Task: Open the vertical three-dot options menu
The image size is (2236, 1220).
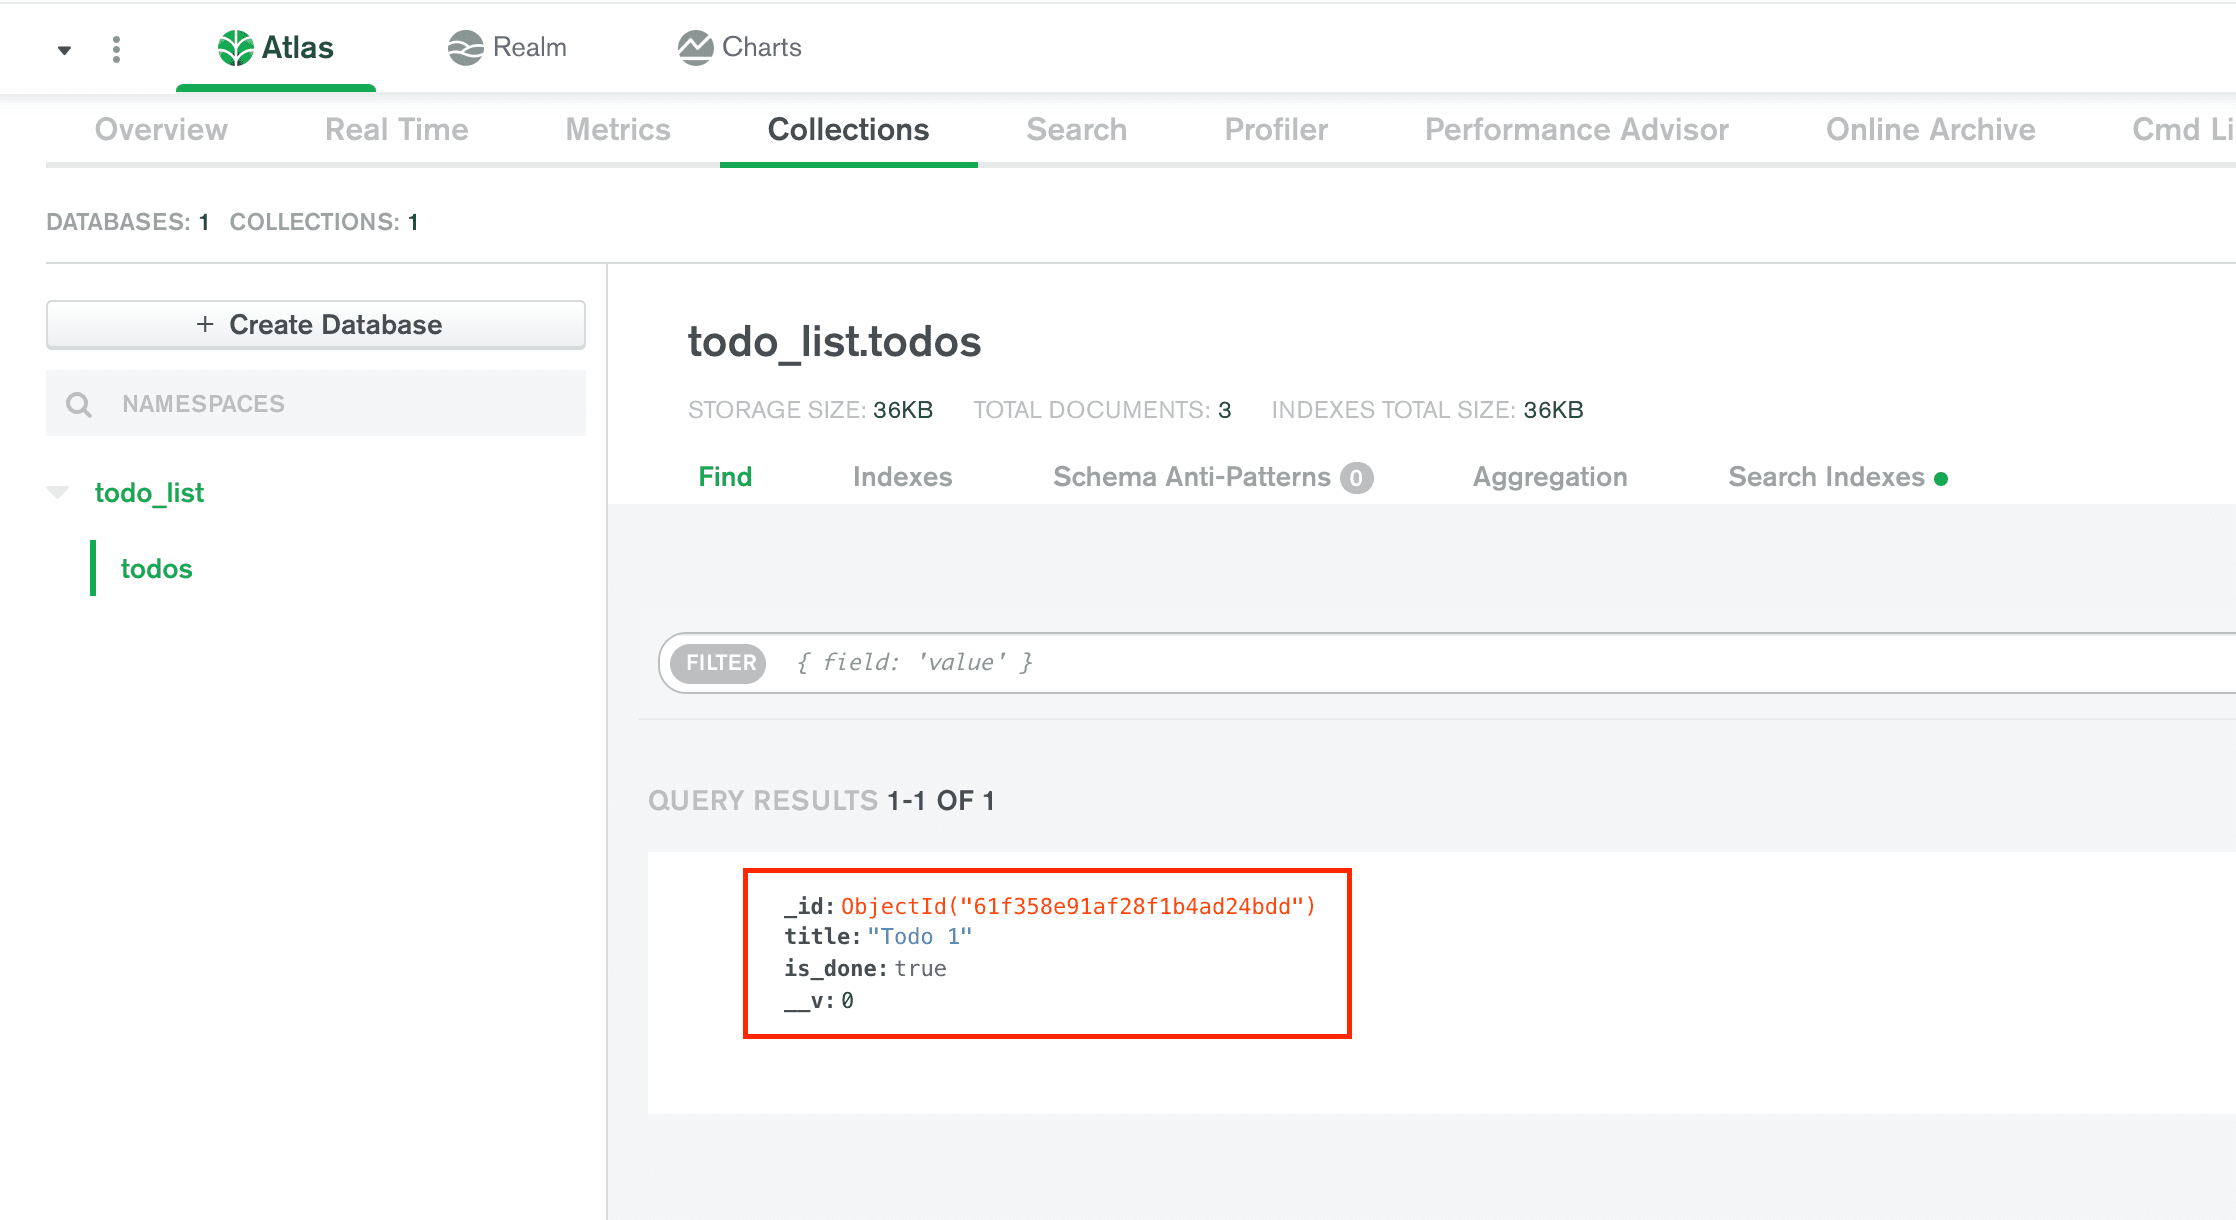Action: click(117, 49)
